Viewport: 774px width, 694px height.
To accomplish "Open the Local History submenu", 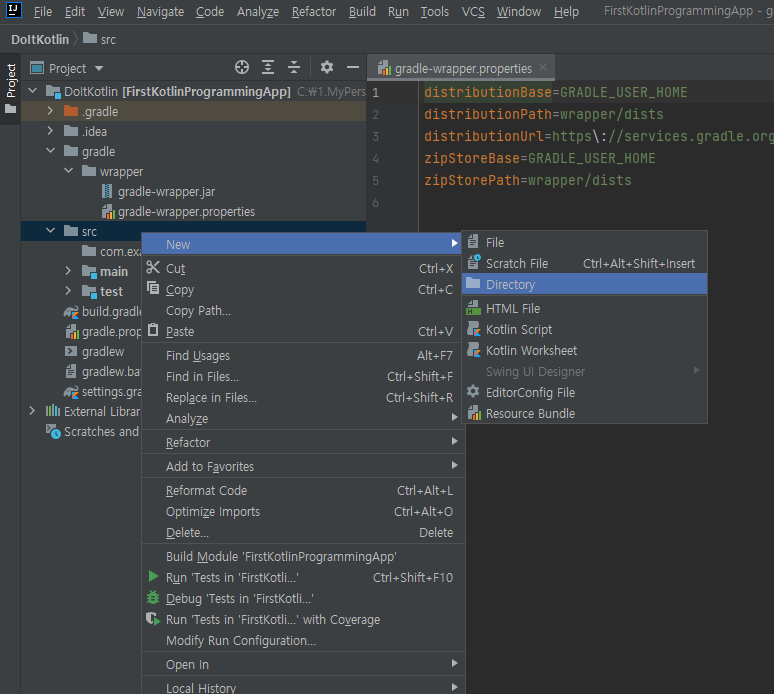I will coord(302,687).
